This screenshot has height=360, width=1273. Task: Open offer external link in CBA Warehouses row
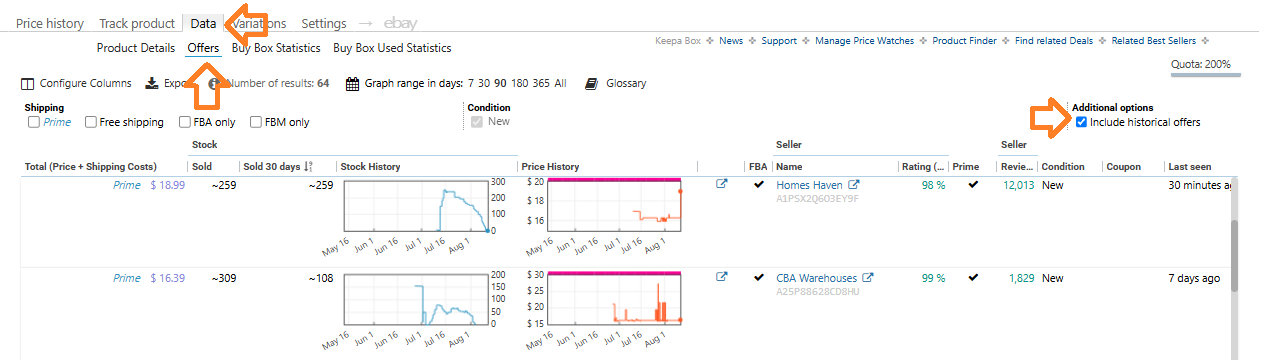(722, 278)
